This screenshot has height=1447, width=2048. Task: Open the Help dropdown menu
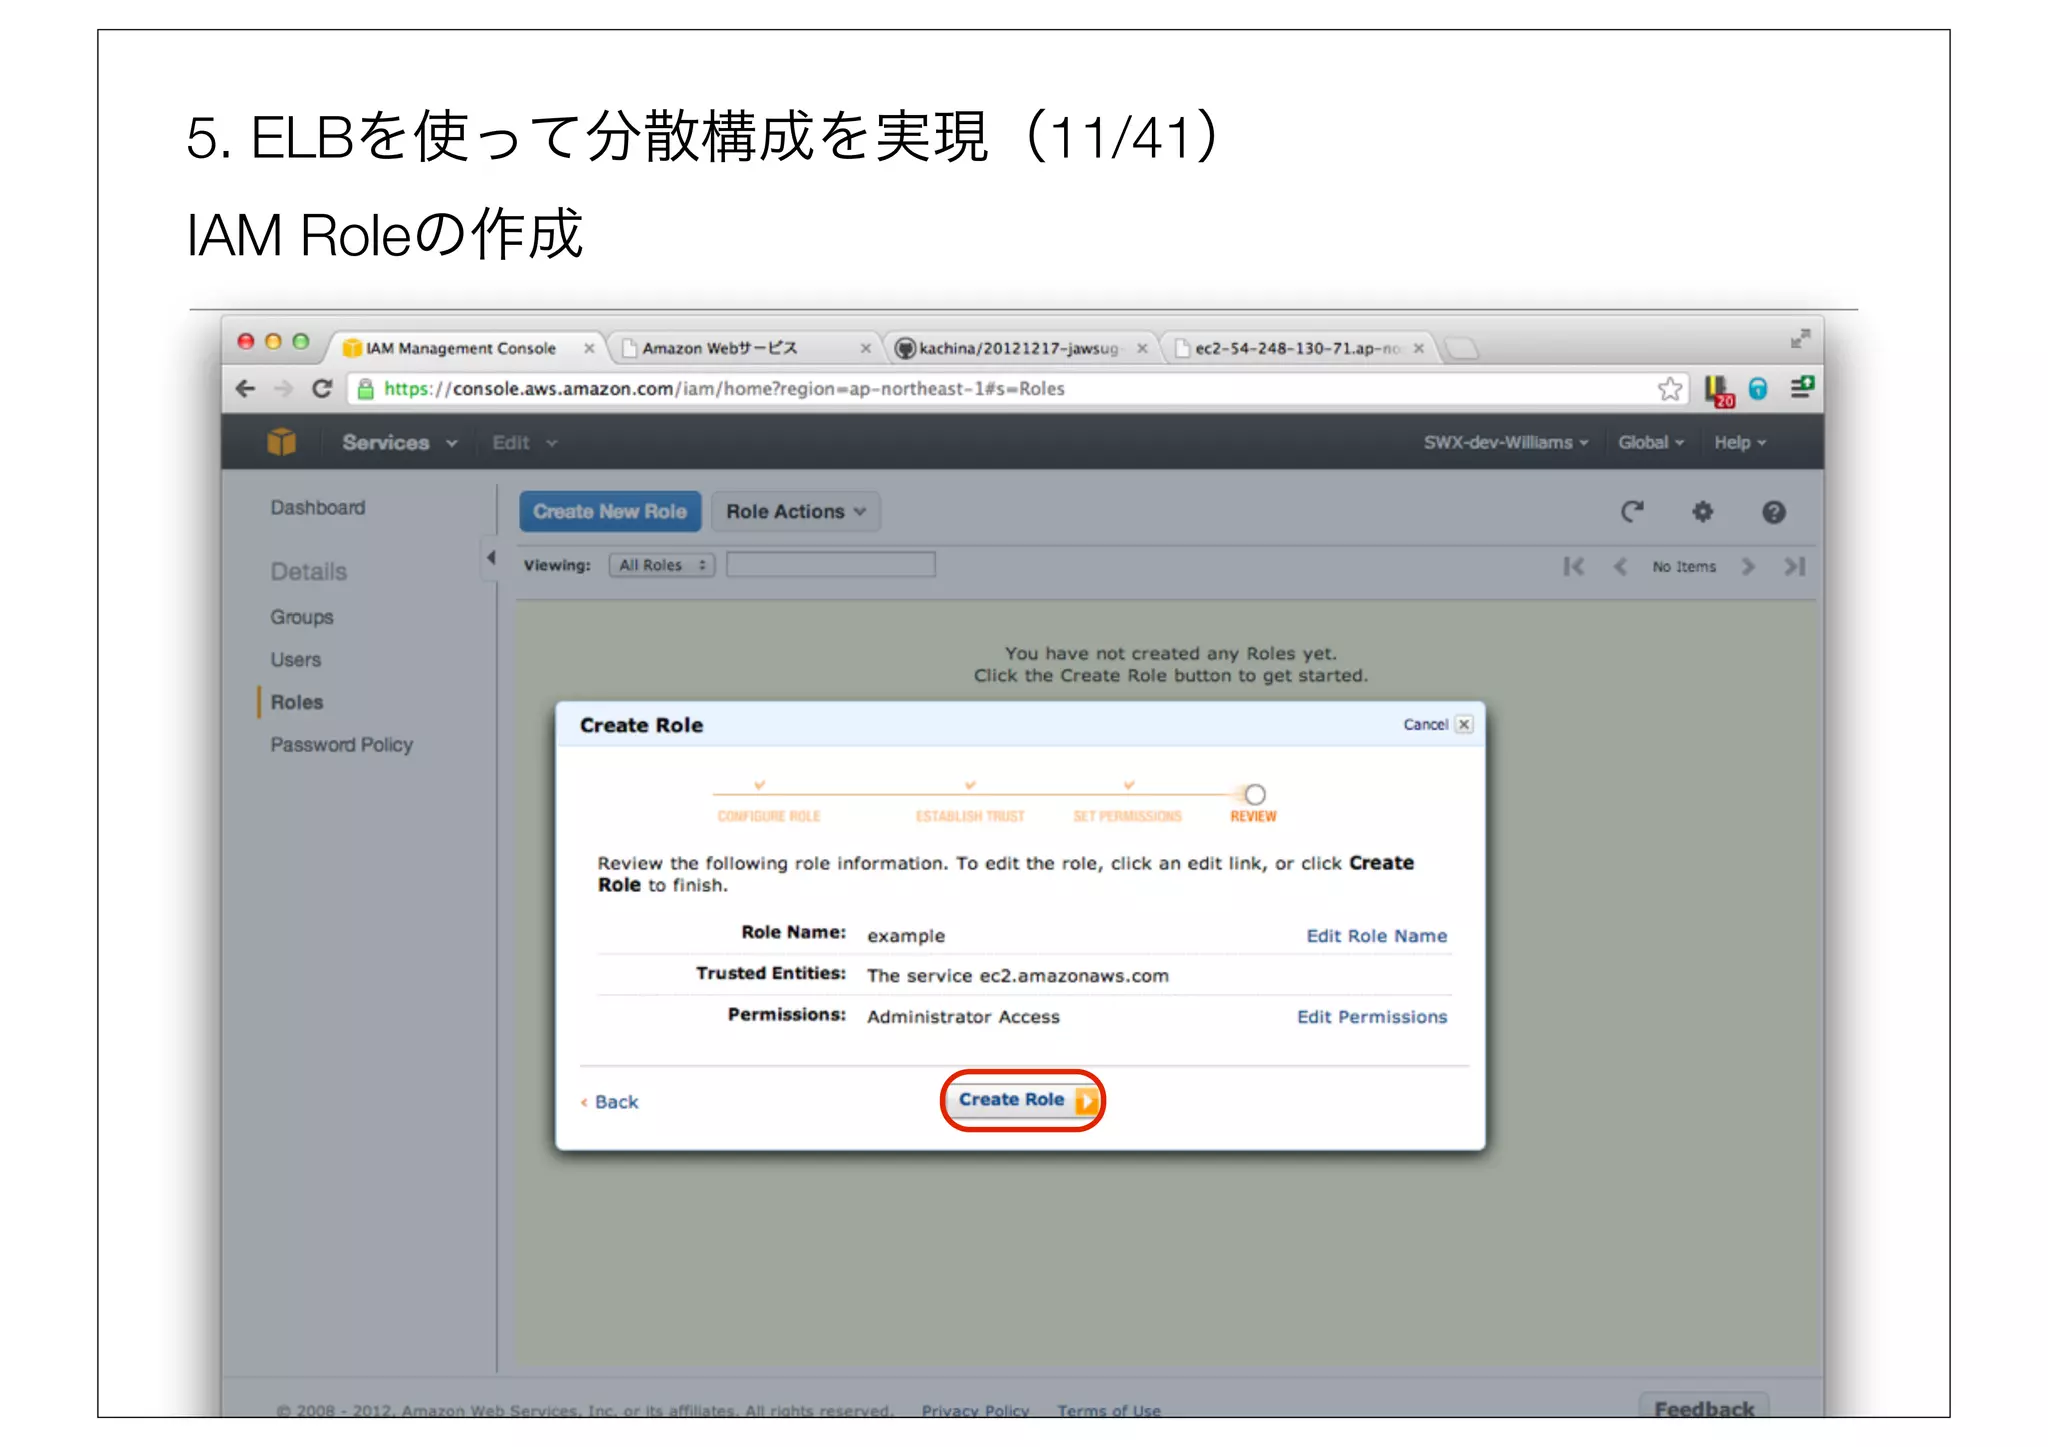[x=1740, y=442]
